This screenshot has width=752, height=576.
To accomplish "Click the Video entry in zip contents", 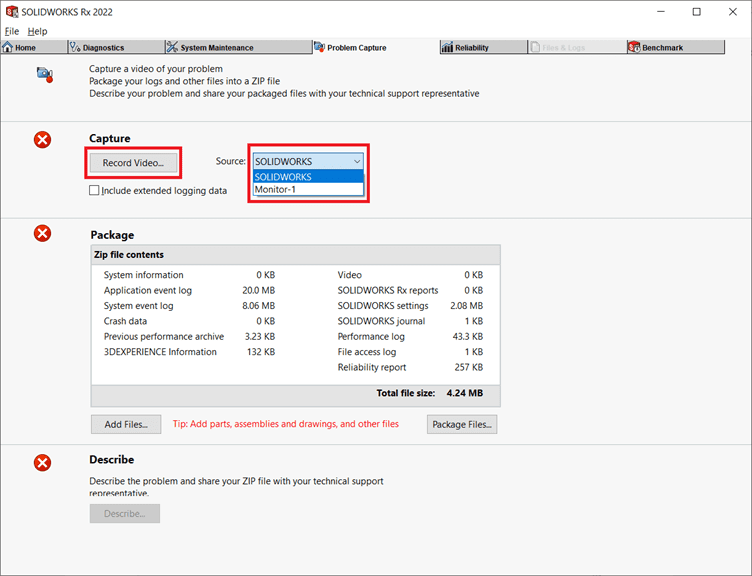I will coord(350,275).
